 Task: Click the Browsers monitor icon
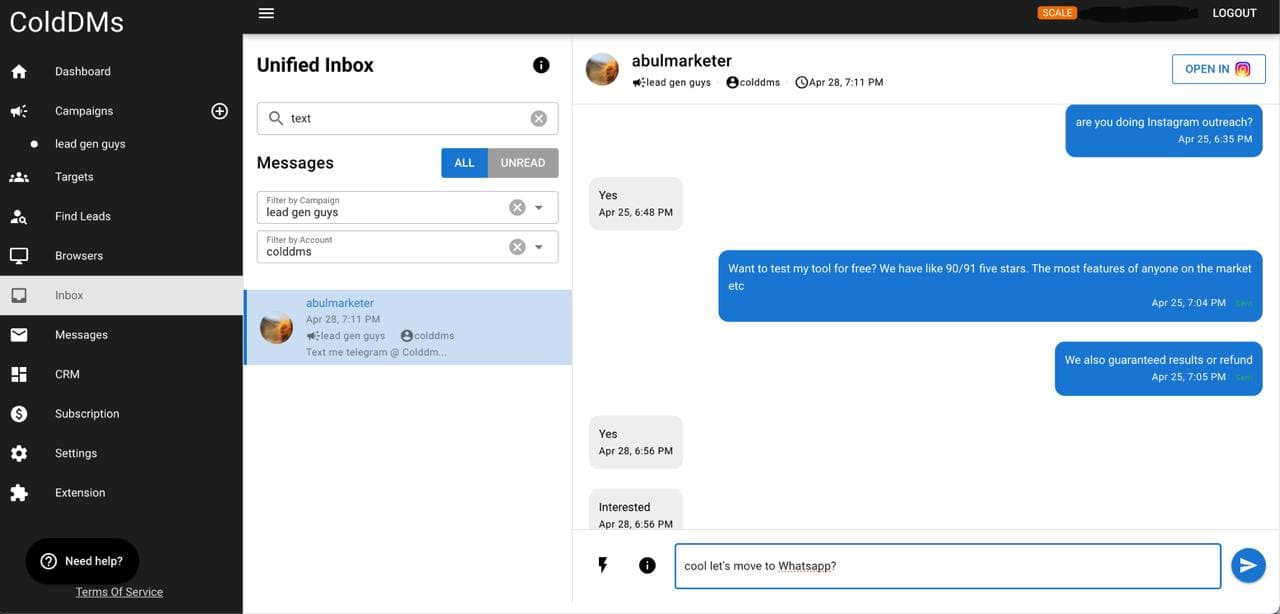coord(19,256)
